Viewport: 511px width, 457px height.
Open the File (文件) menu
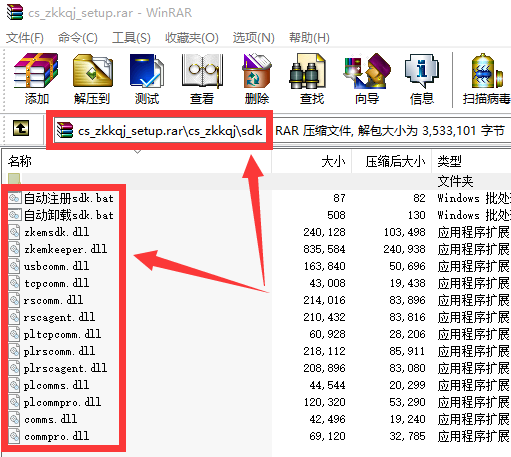pos(25,38)
